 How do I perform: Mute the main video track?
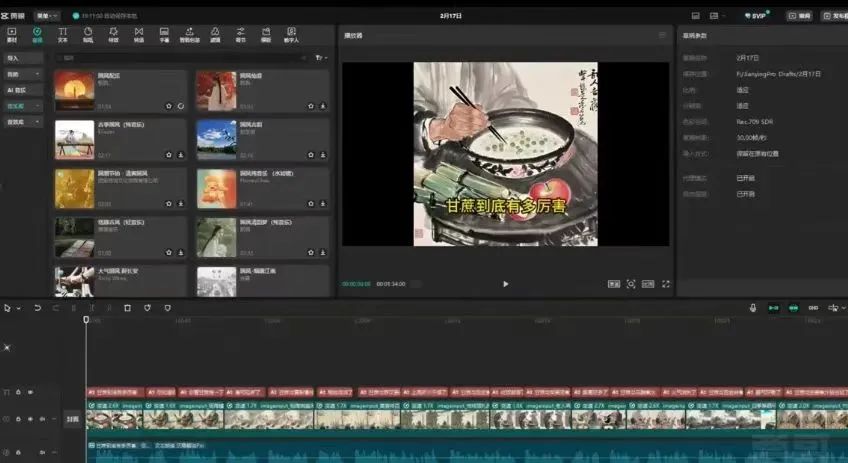point(42,419)
